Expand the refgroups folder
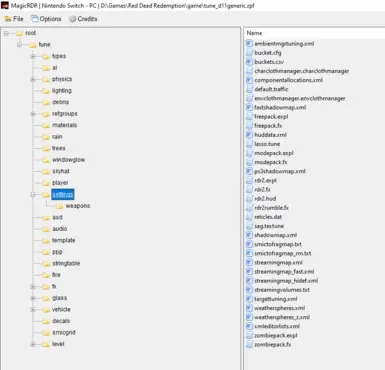Image resolution: width=385 pixels, height=370 pixels. 33,114
